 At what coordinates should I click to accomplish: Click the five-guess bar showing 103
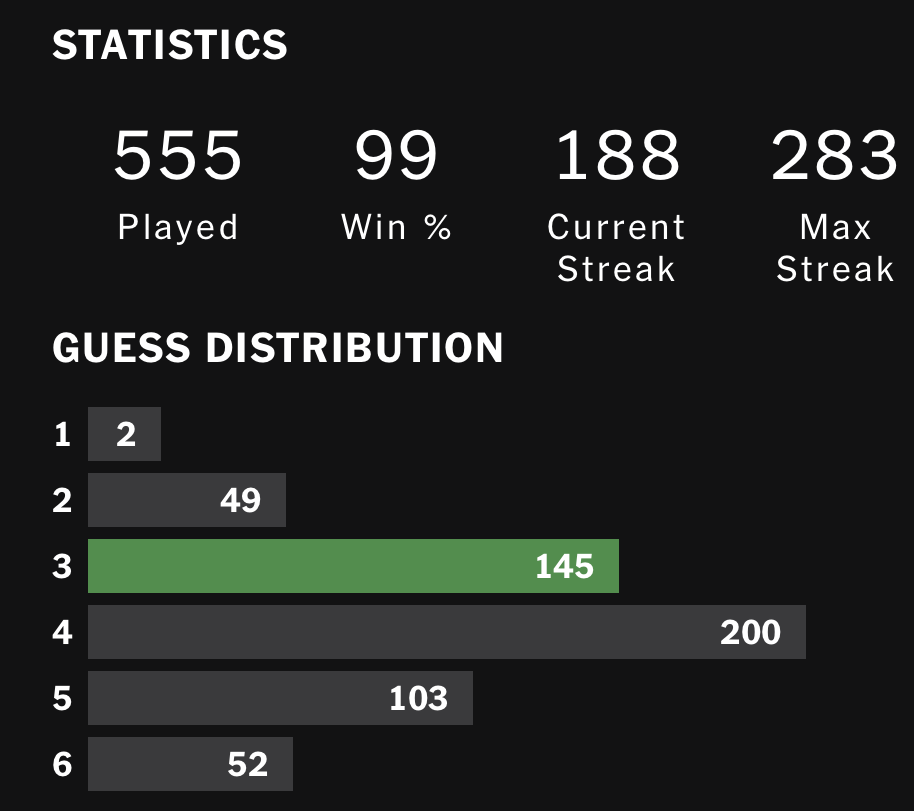280,698
